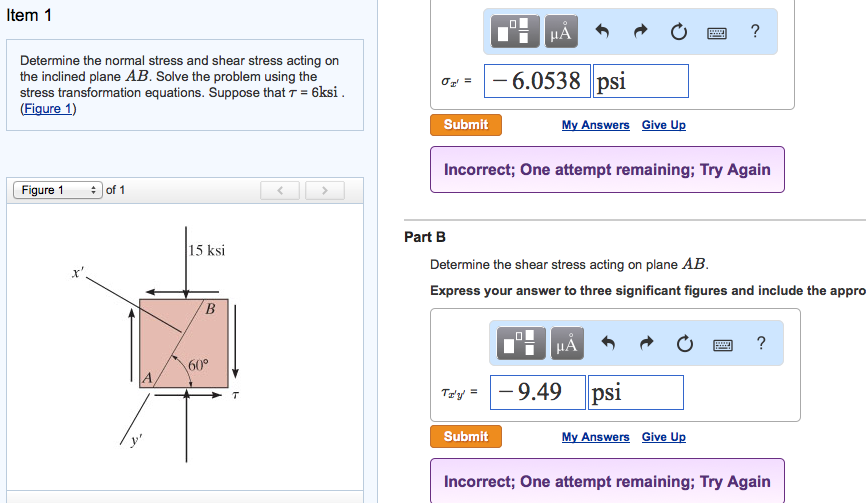Screen dimensions: 866x503
Task: Give Up on Part A
Action: point(663,125)
